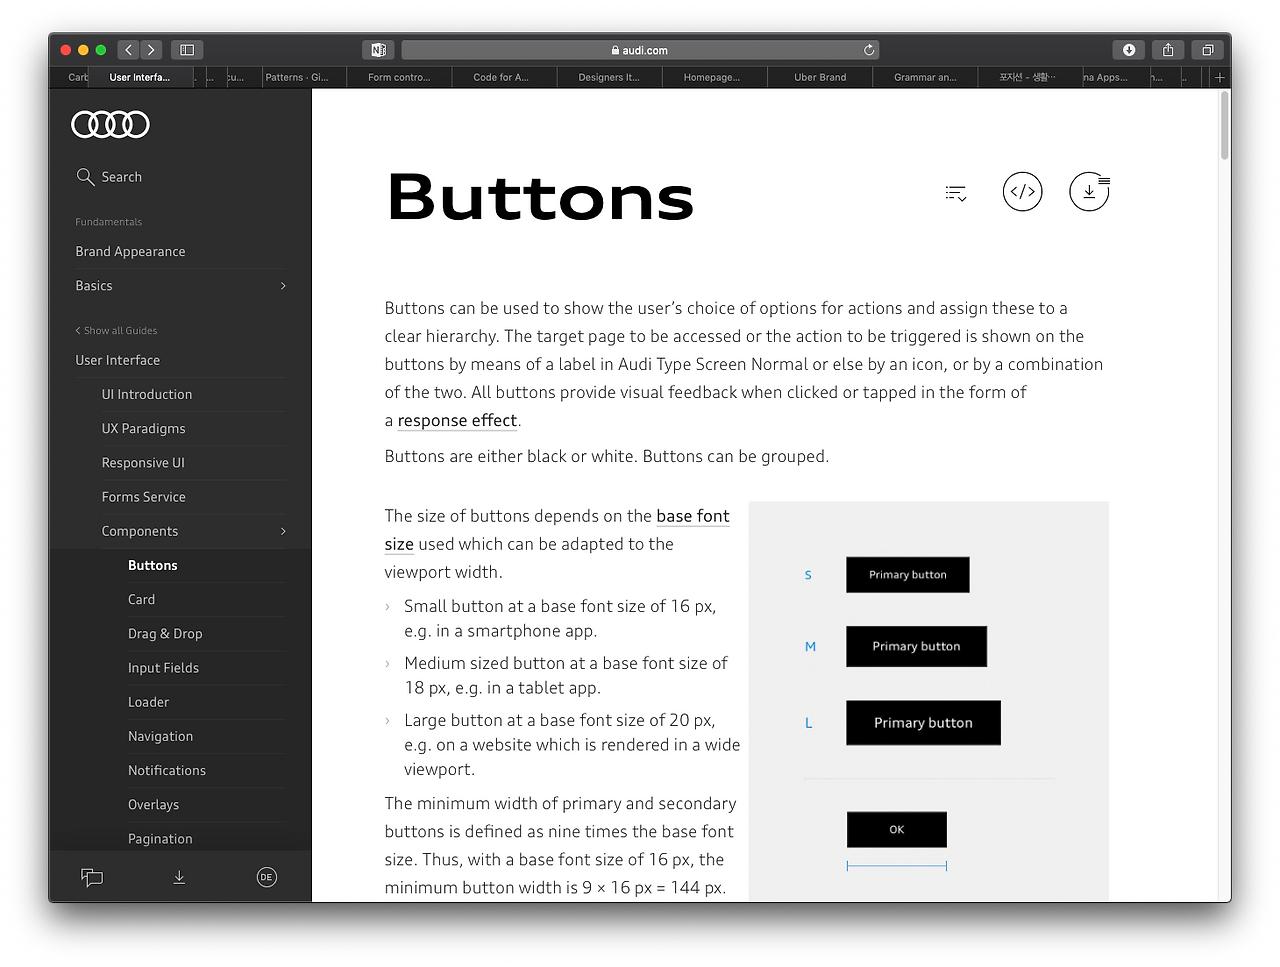Show all tabs overview
The image size is (1280, 967).
(1207, 50)
